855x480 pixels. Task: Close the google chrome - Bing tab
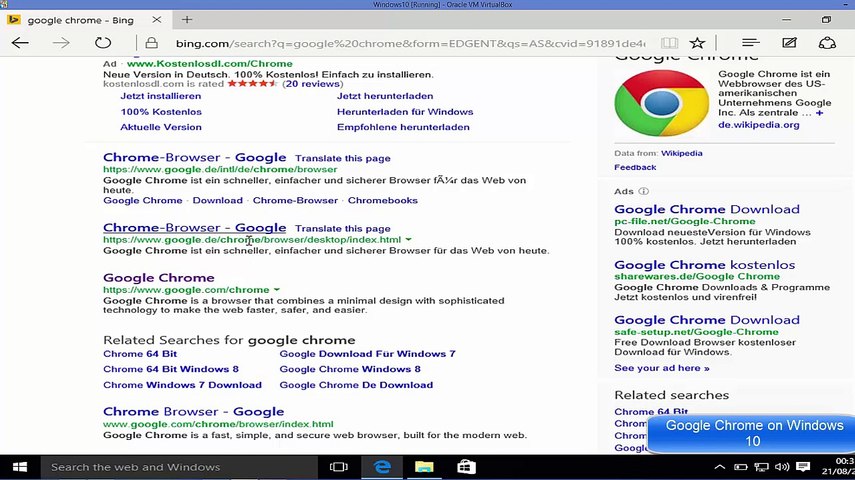click(x=156, y=20)
